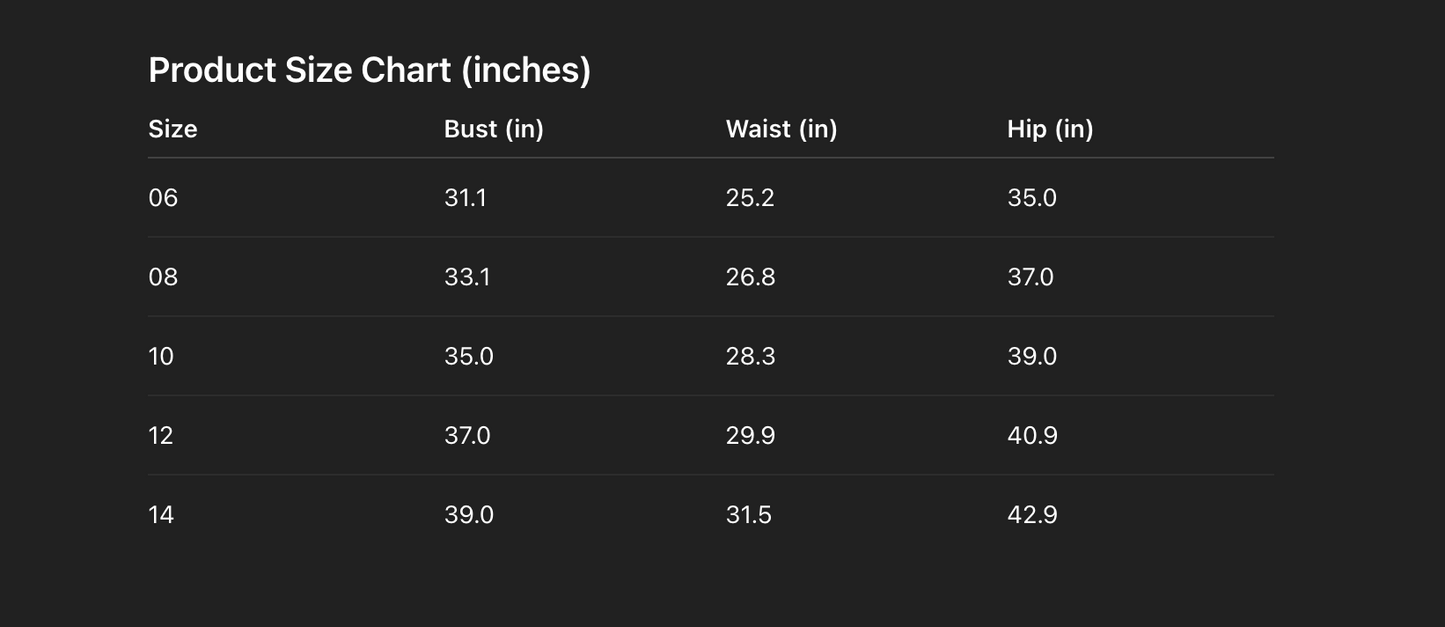Click waist value 26.8 for size 08
This screenshot has width=1445, height=627.
(x=750, y=277)
